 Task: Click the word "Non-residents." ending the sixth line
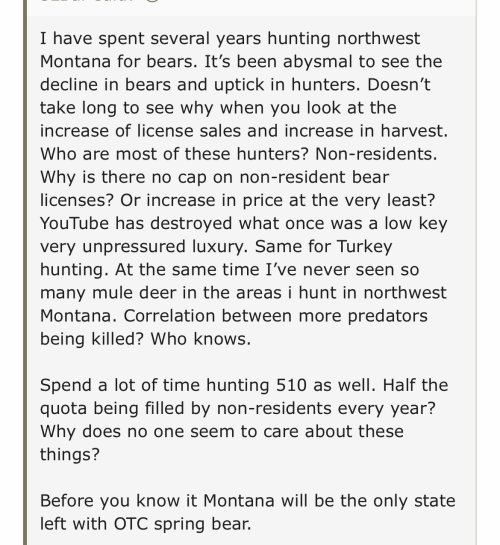tap(376, 154)
